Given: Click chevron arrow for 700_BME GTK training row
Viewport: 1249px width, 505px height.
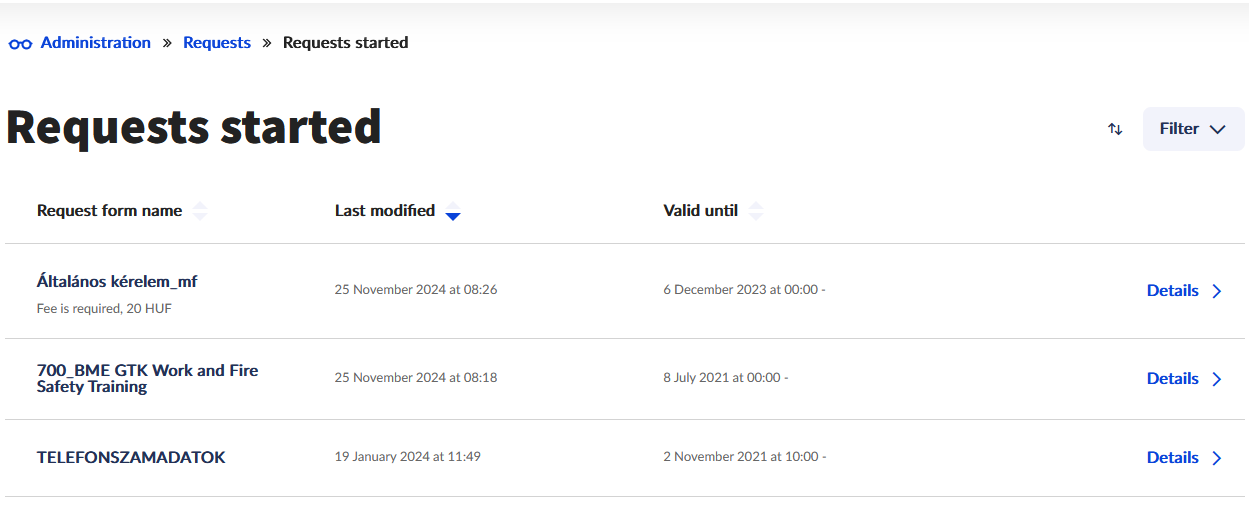Looking at the screenshot, I should click(x=1217, y=379).
